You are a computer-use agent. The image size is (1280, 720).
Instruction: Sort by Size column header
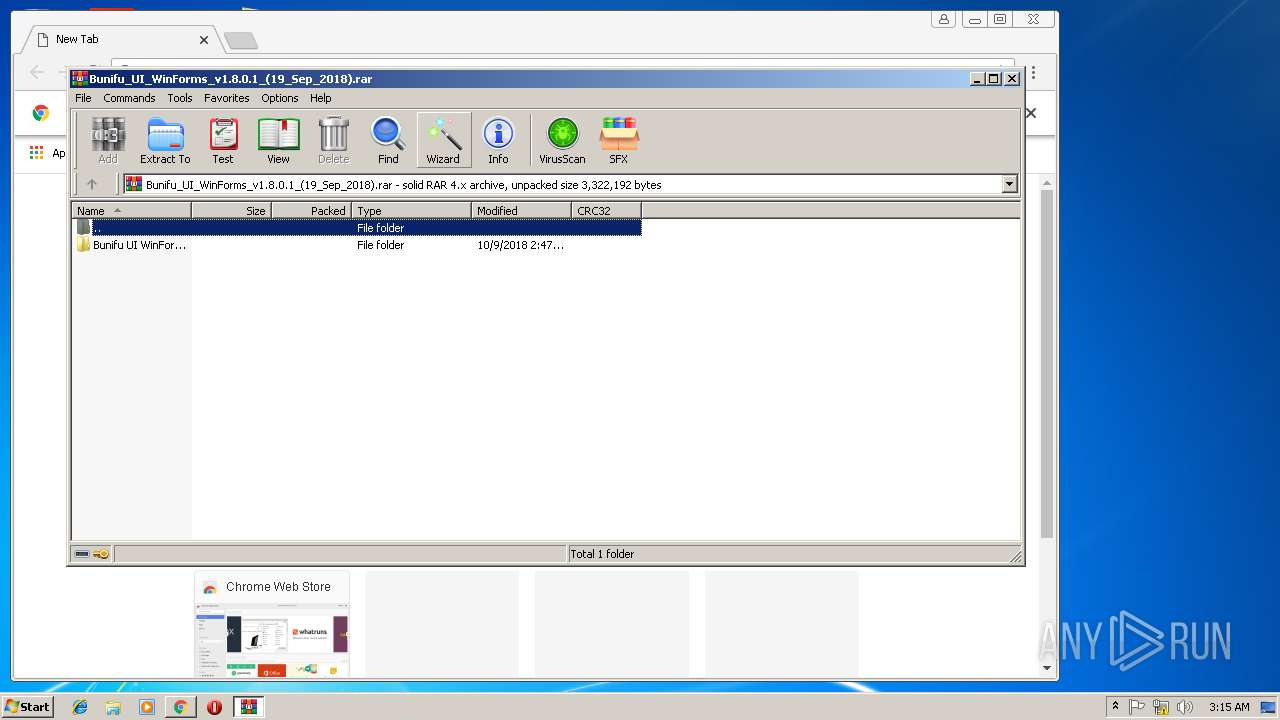[x=231, y=211]
